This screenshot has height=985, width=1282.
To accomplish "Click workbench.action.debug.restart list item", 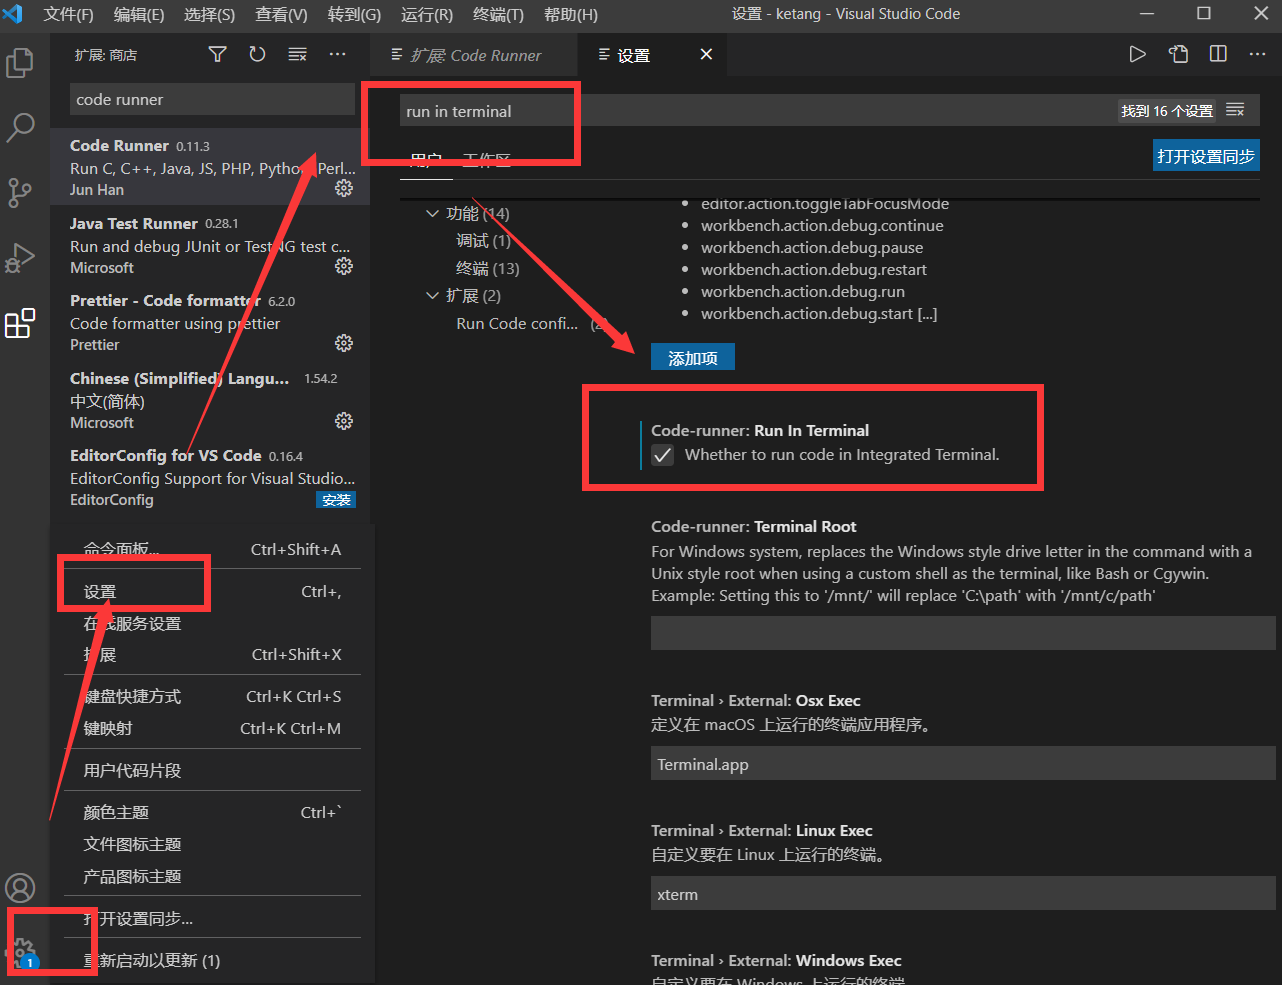I will pyautogui.click(x=813, y=269).
